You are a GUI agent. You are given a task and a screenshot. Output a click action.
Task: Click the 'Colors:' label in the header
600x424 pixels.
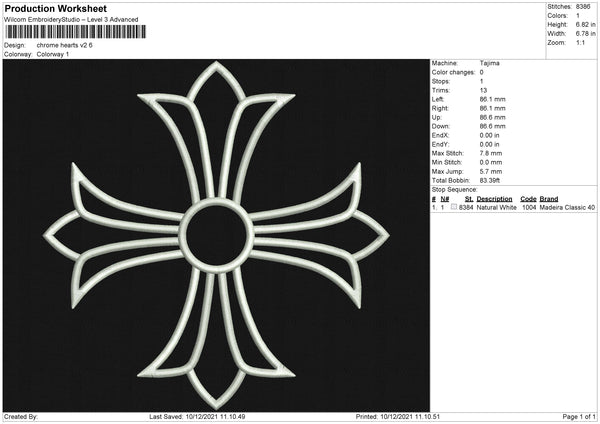click(557, 16)
